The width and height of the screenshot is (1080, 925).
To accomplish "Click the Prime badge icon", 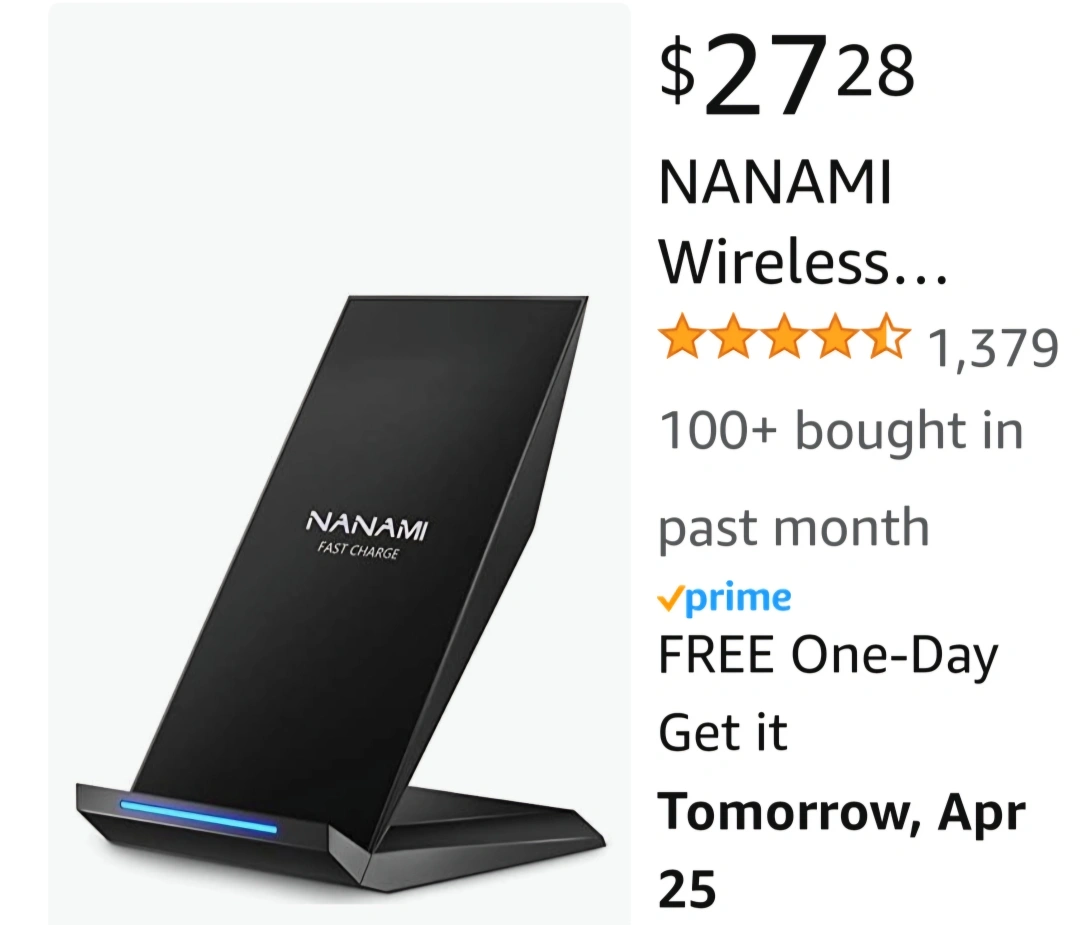I will click(725, 597).
